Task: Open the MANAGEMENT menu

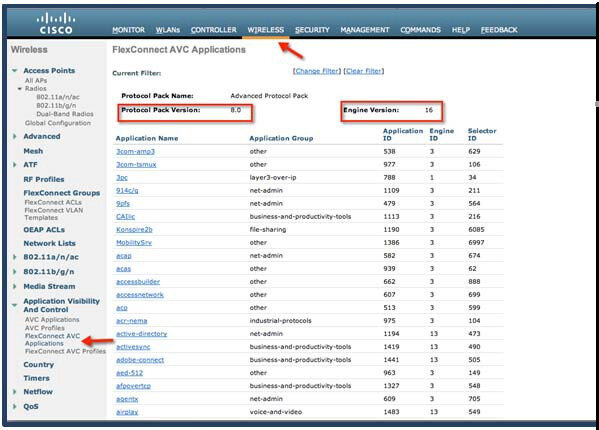Action: pos(365,30)
